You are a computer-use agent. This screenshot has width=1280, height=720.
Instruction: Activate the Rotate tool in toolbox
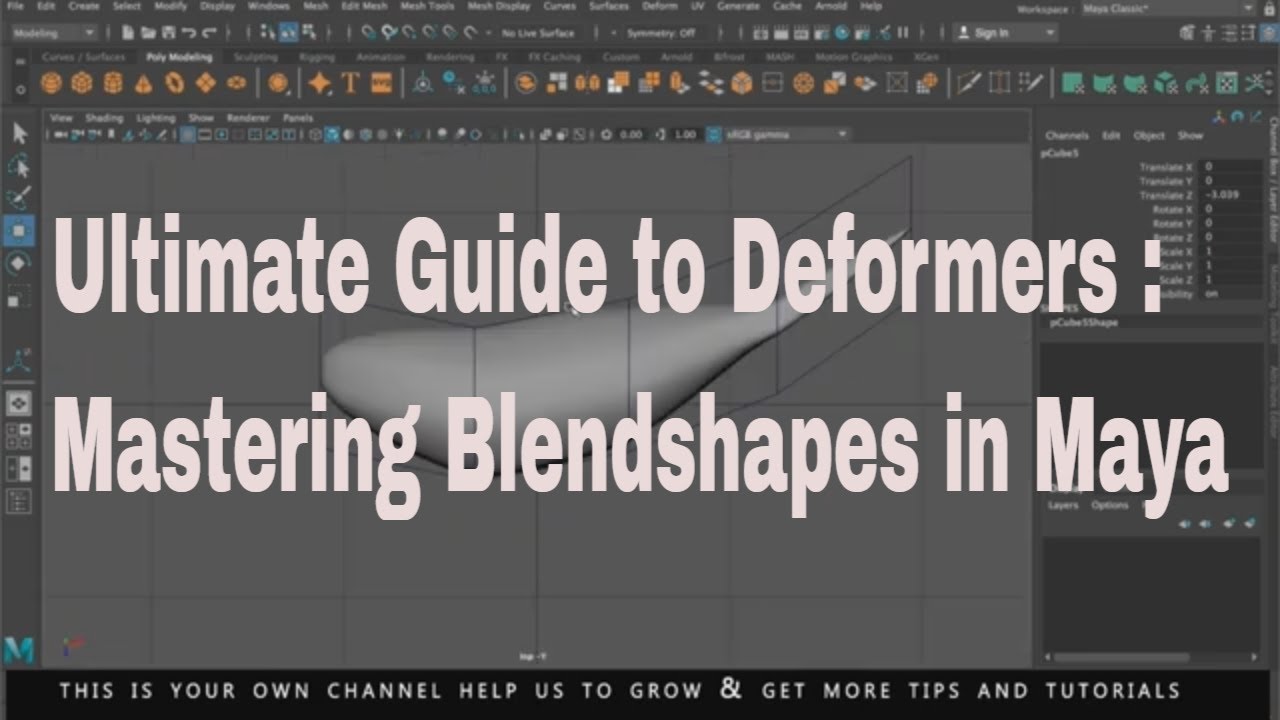(20, 264)
